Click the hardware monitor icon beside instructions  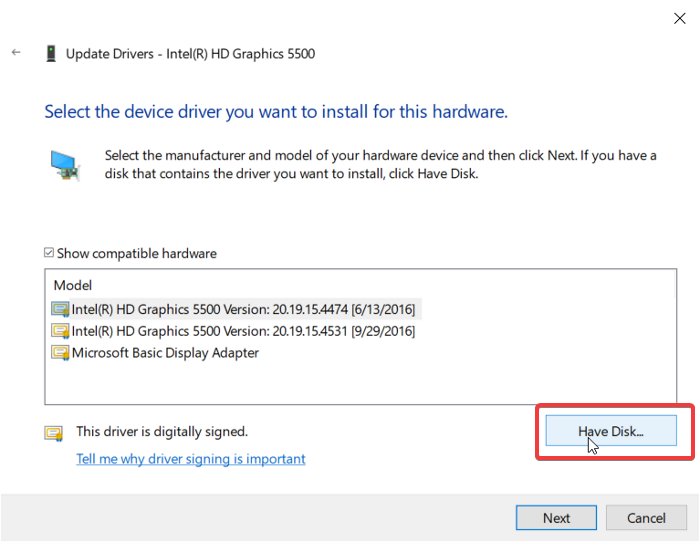point(66,164)
